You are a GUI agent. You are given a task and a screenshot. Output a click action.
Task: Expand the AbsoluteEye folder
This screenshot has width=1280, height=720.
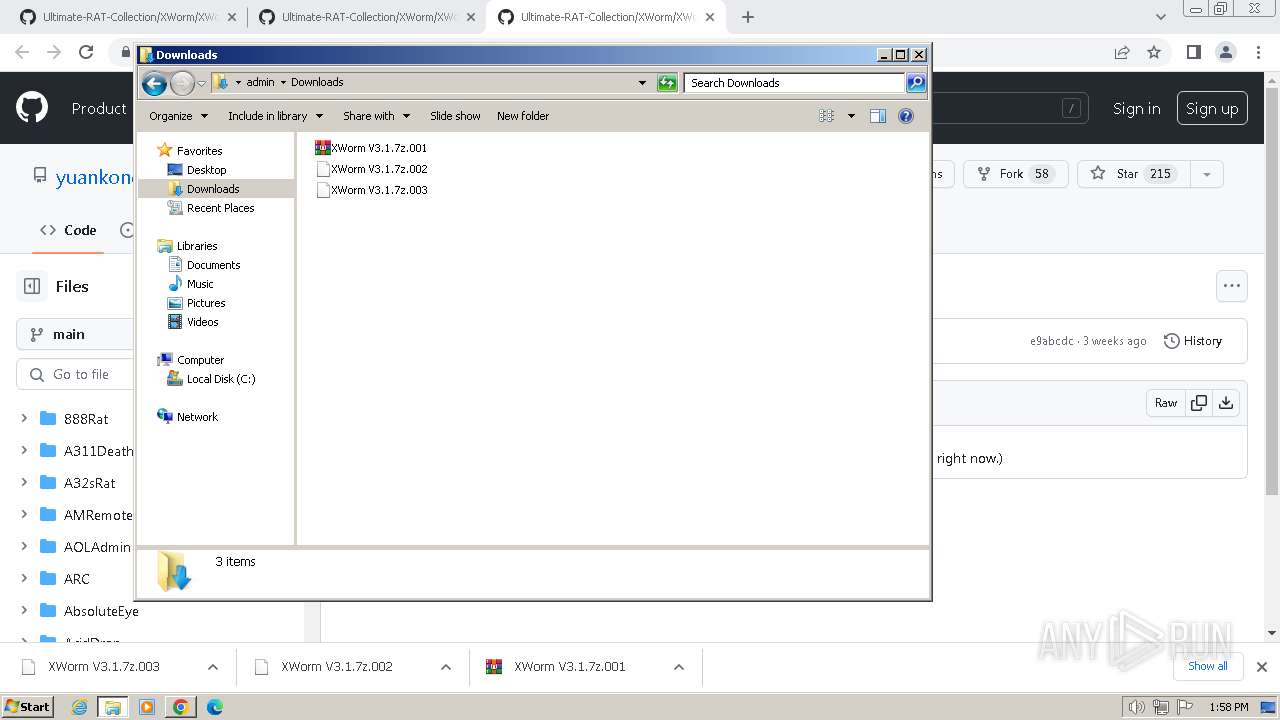pos(24,611)
